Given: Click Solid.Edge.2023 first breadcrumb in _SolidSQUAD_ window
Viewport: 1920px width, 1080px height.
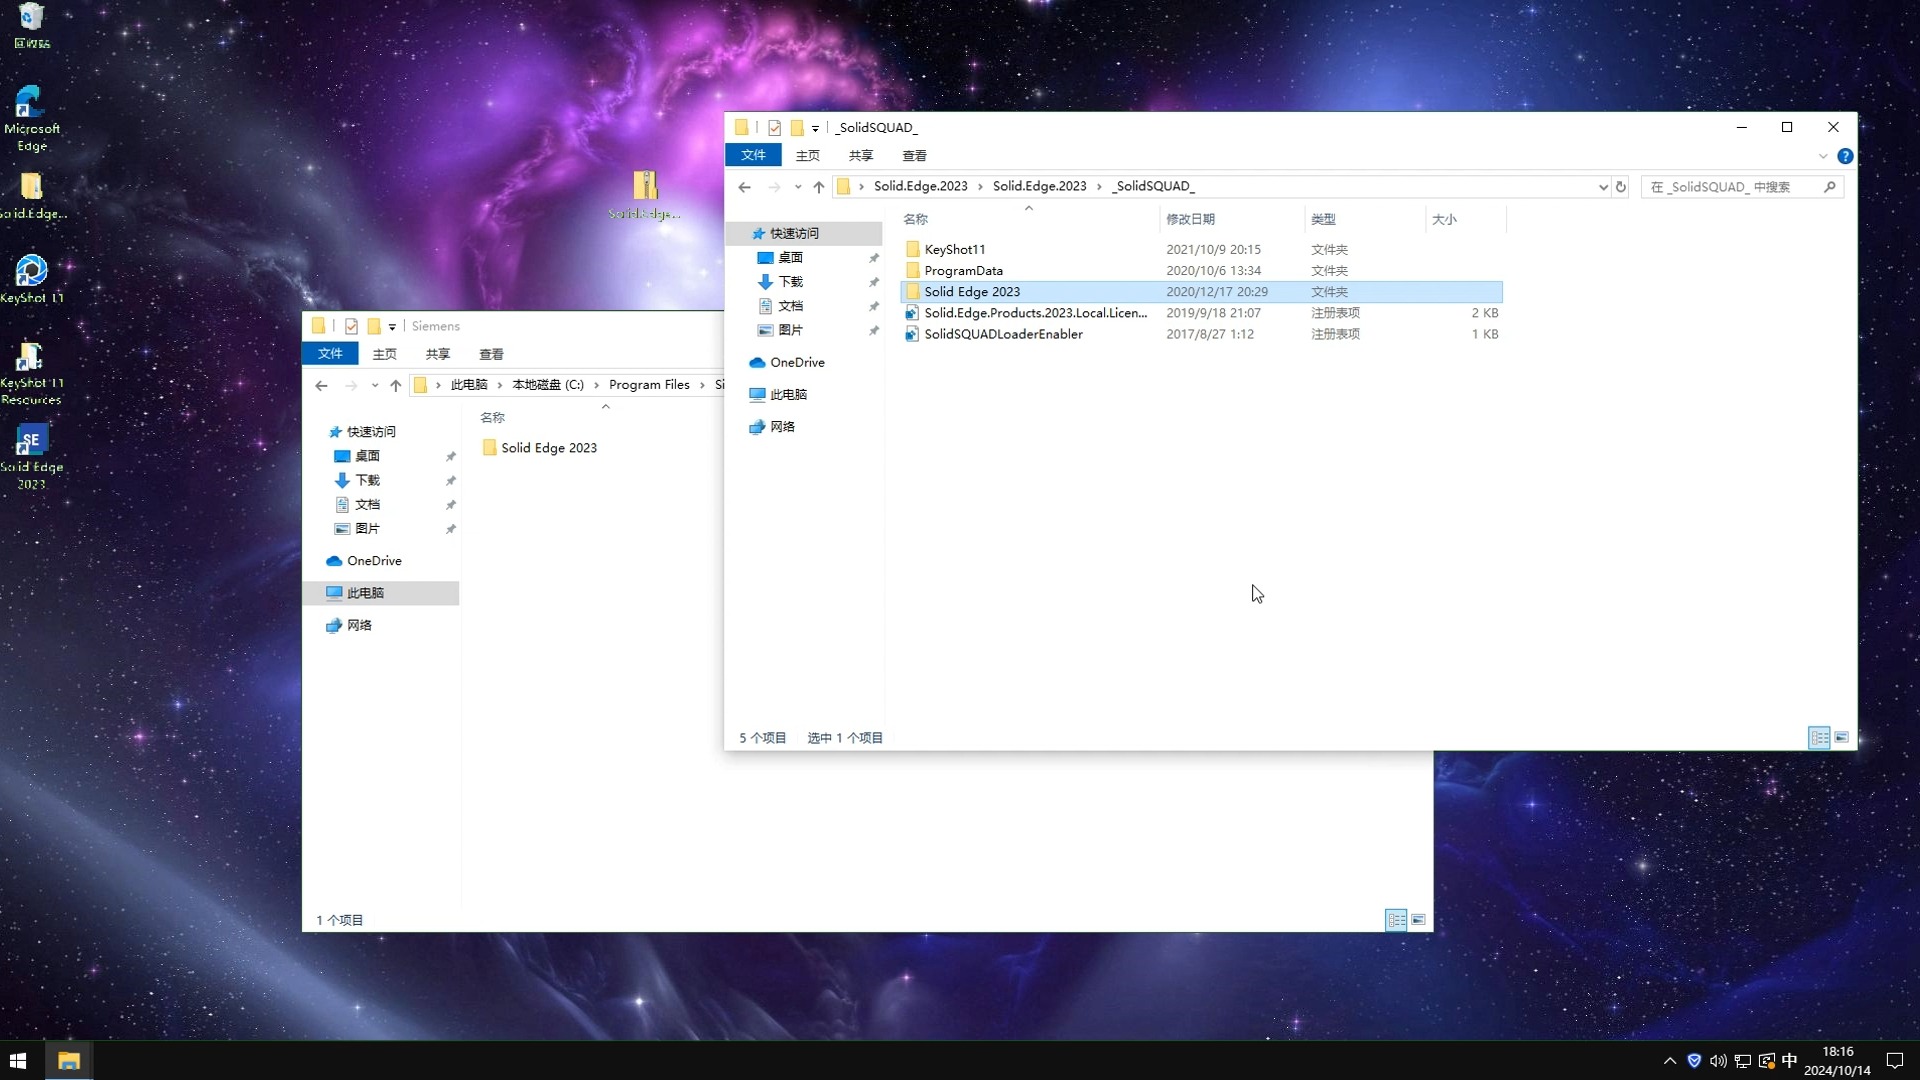Looking at the screenshot, I should (x=920, y=186).
